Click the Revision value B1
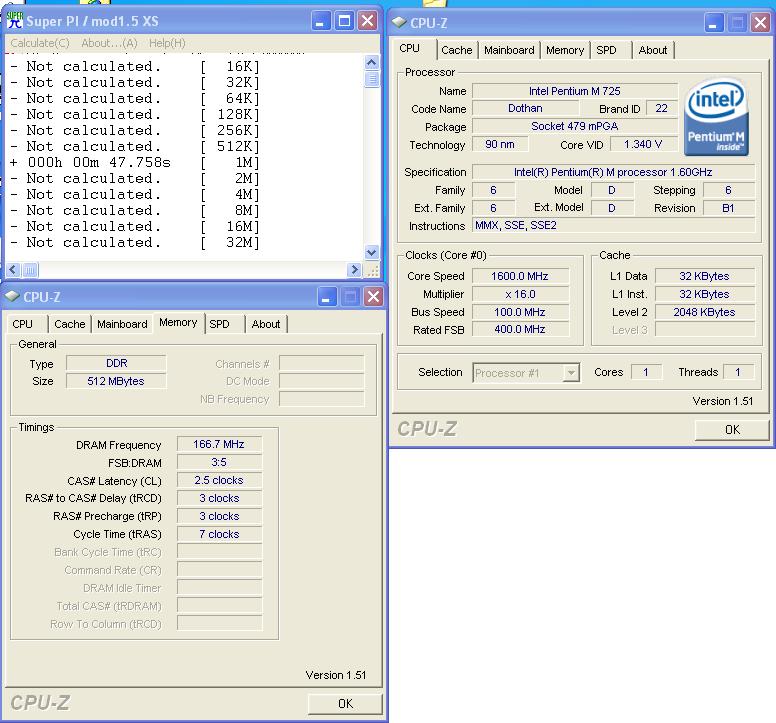Screen dimensions: 776x723 click(728, 208)
